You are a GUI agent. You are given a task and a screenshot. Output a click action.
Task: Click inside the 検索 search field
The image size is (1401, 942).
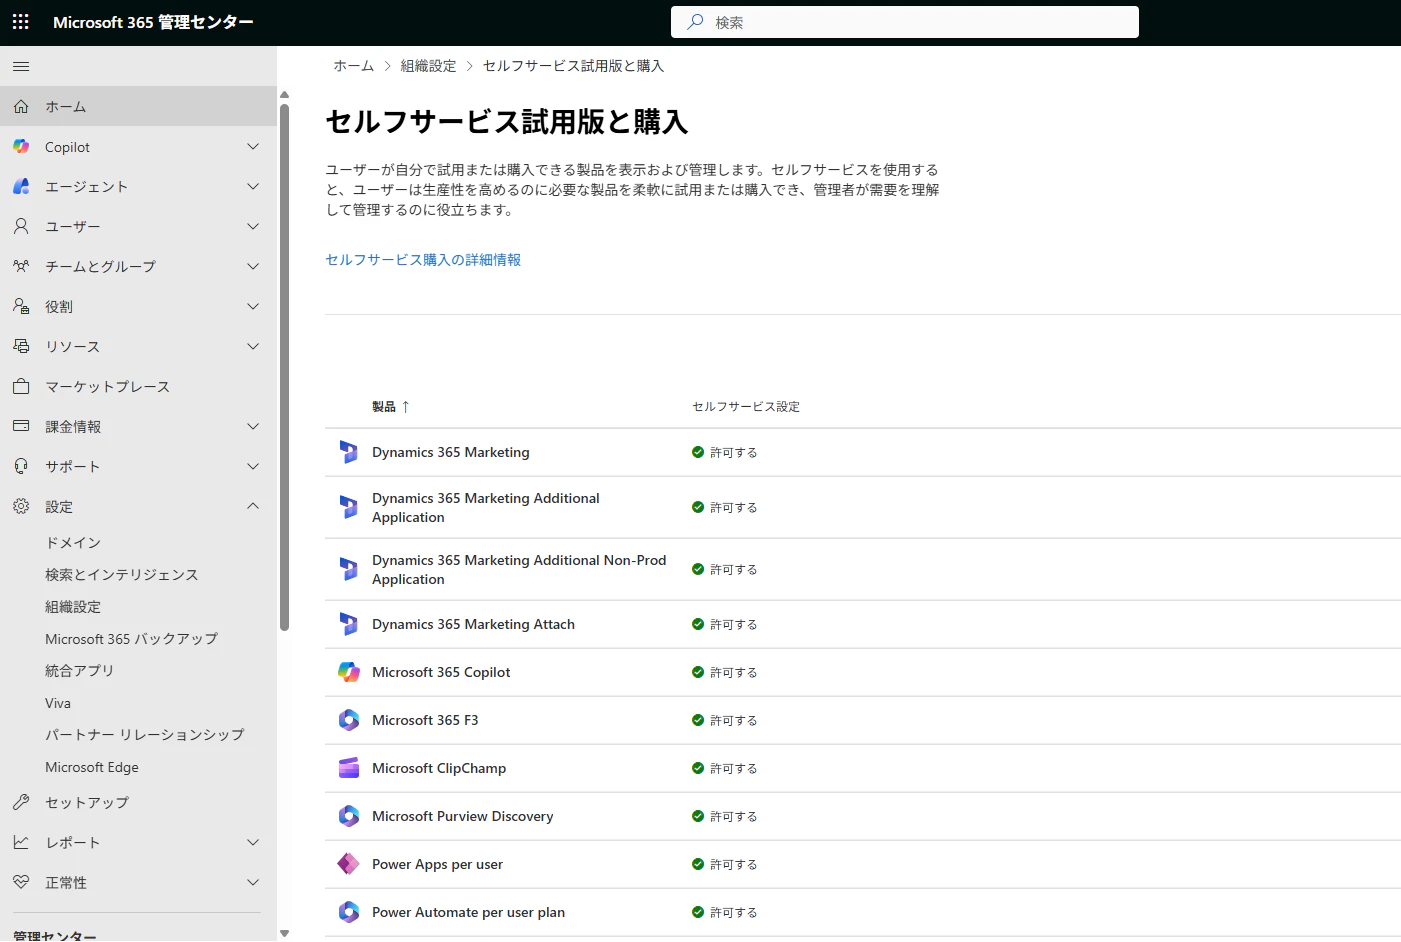click(x=905, y=21)
